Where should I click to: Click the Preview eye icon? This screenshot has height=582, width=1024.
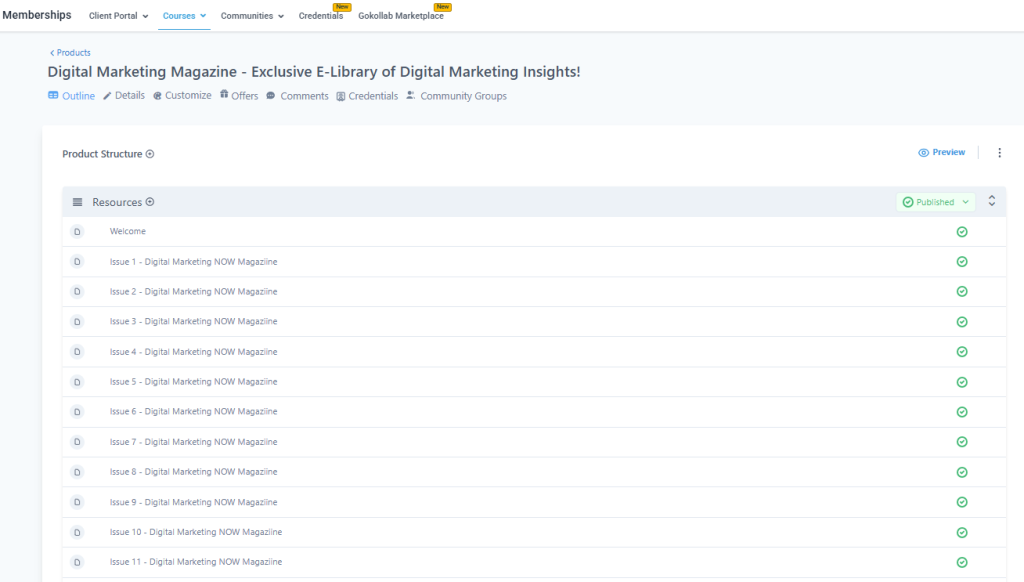922,152
